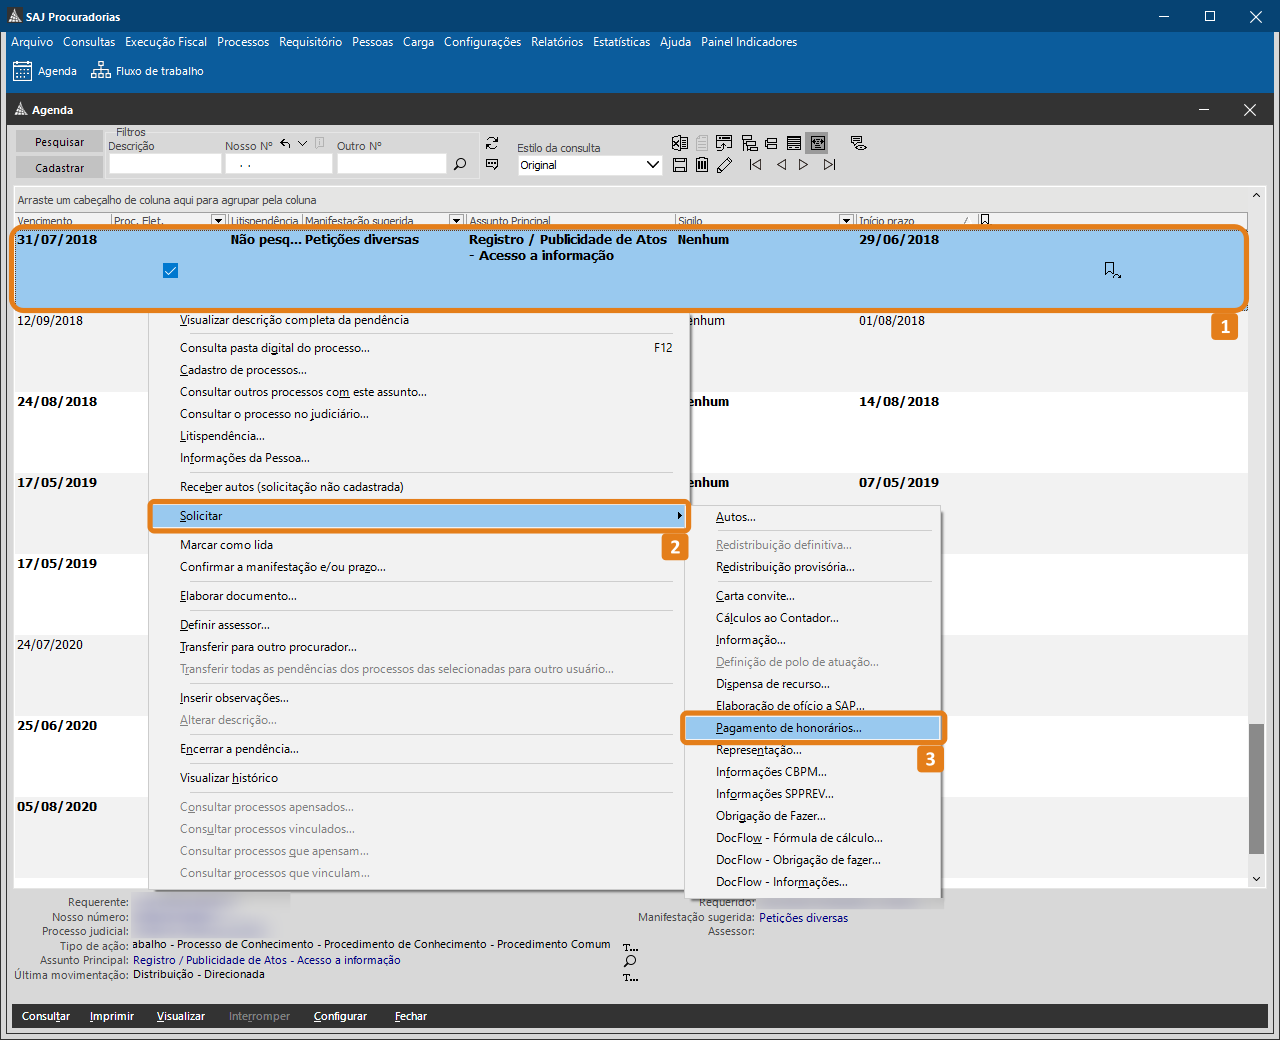This screenshot has height=1040, width=1280.
Task: Open the Sigilo column filter arrow
Action: (x=846, y=220)
